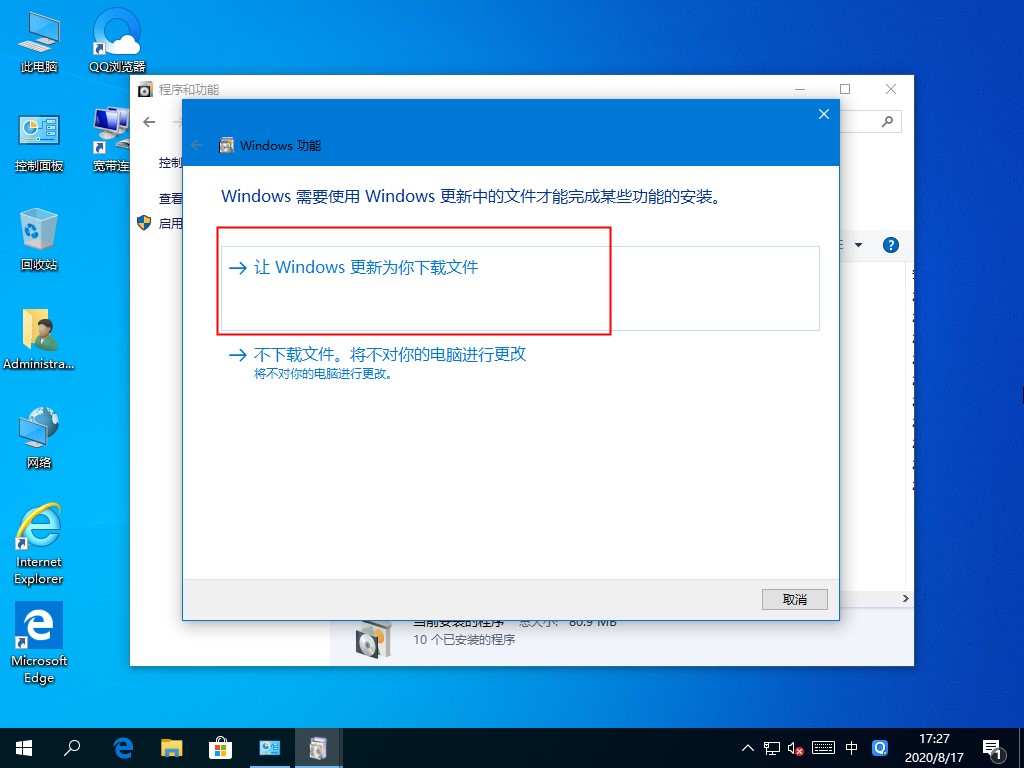Switch input language via the 中 indicator
Image resolution: width=1024 pixels, height=768 pixels.
(x=852, y=748)
